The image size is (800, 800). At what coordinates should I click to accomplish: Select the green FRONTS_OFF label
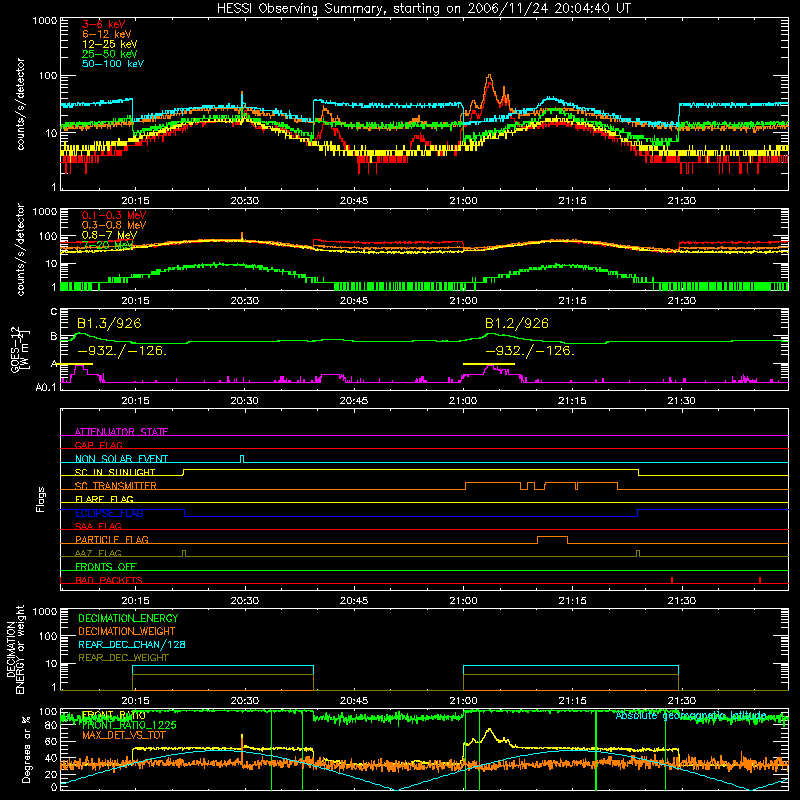[106, 566]
